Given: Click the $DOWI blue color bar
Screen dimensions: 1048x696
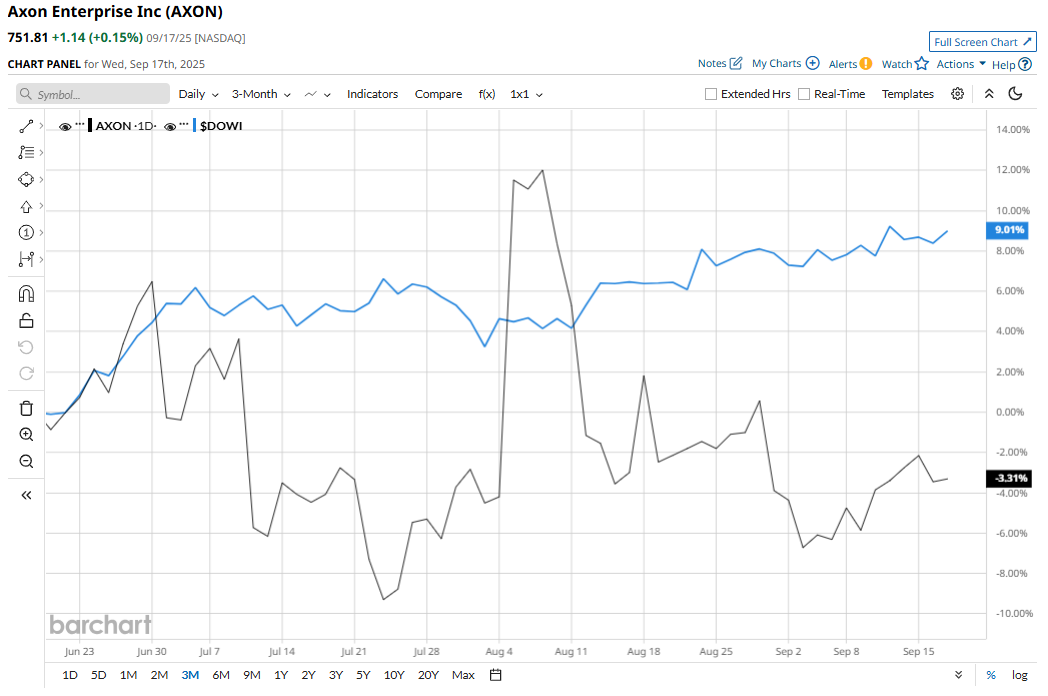Looking at the screenshot, I should (x=194, y=126).
